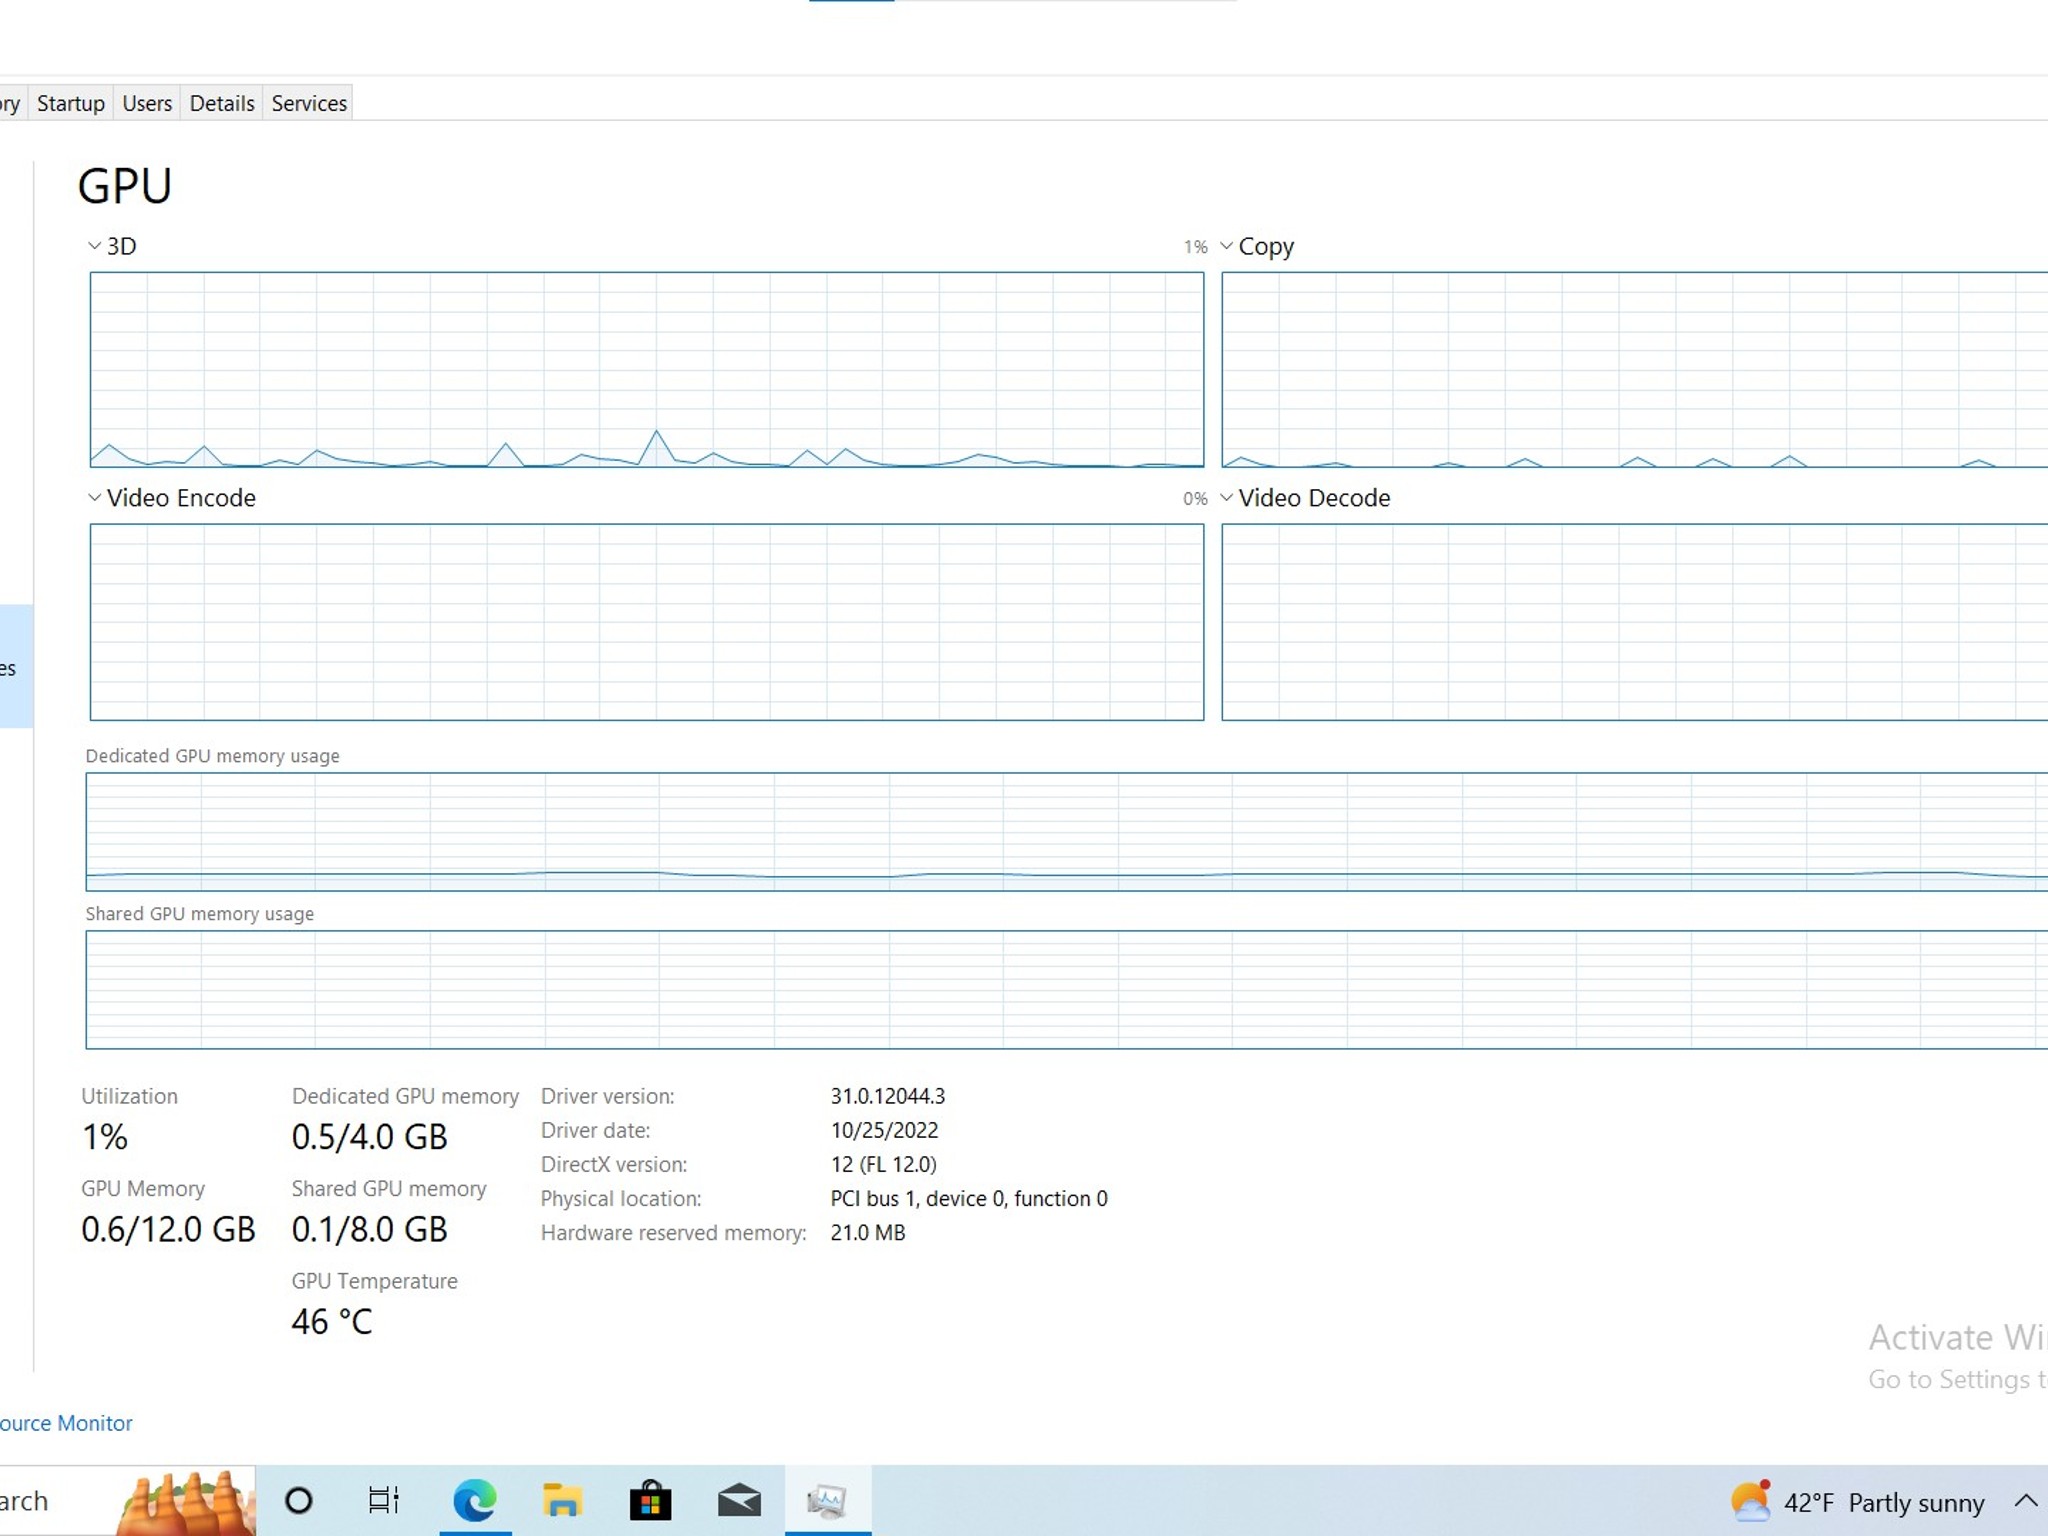Click the 0.6/12.0 GB GPU Memory value
The width and height of the screenshot is (2048, 1536).
(169, 1229)
